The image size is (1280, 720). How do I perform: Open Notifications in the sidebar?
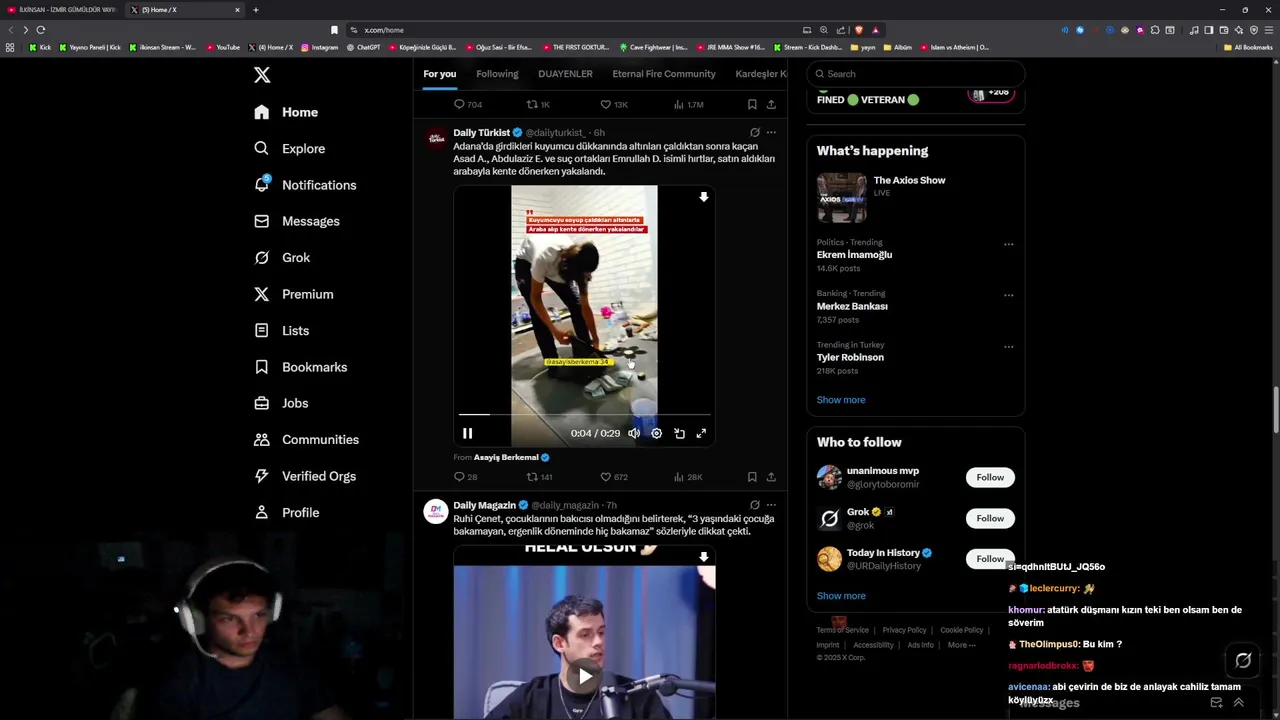(x=305, y=185)
